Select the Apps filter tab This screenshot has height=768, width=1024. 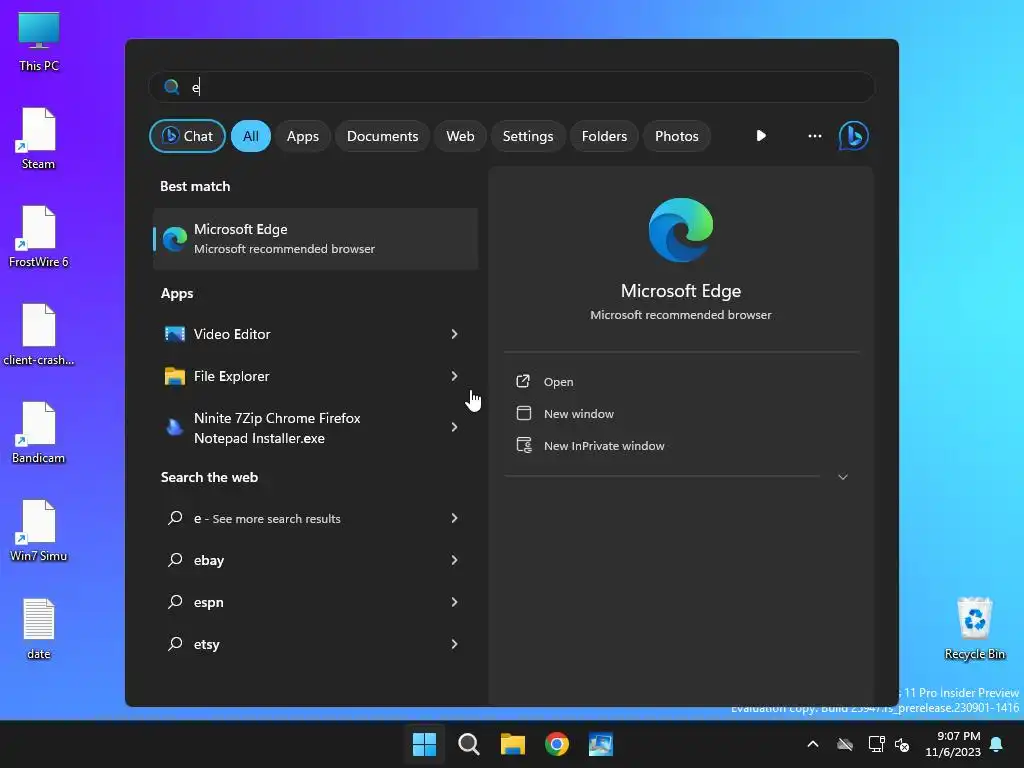(302, 136)
